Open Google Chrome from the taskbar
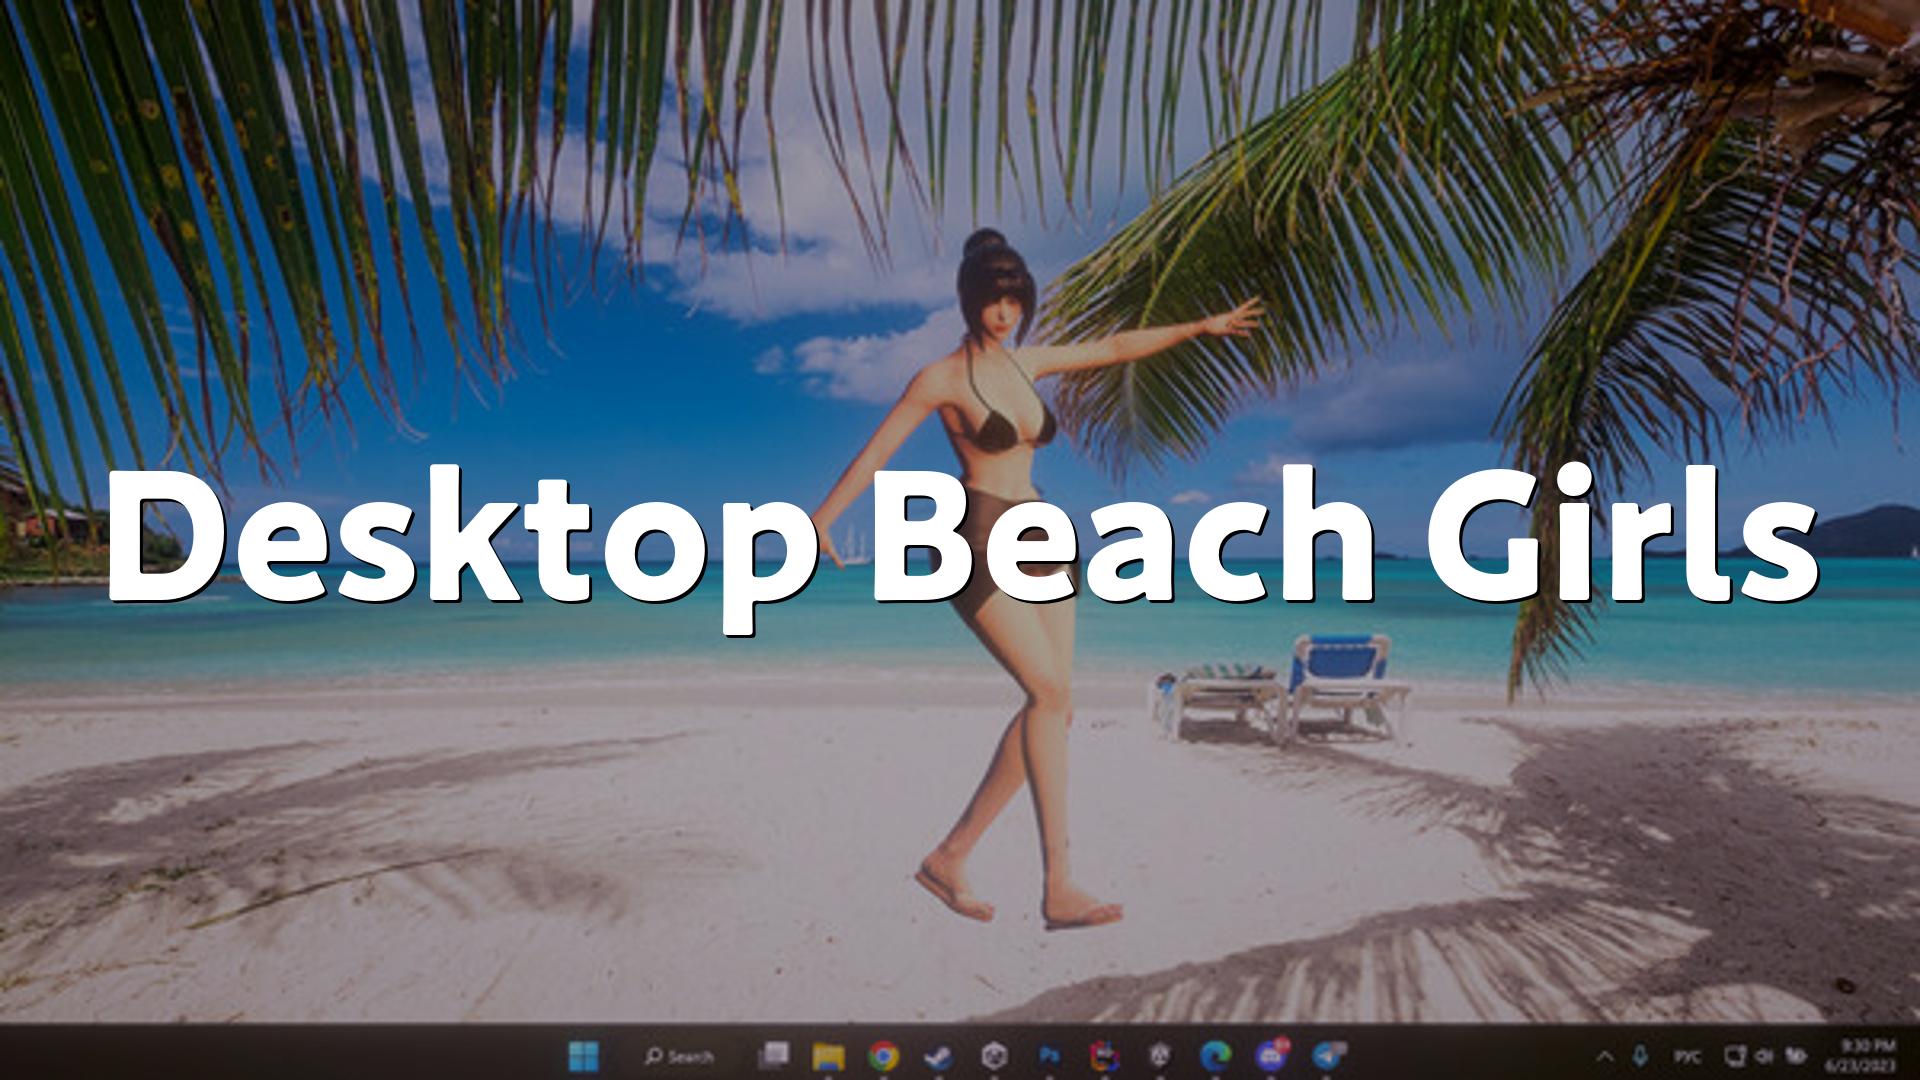 tap(882, 1055)
